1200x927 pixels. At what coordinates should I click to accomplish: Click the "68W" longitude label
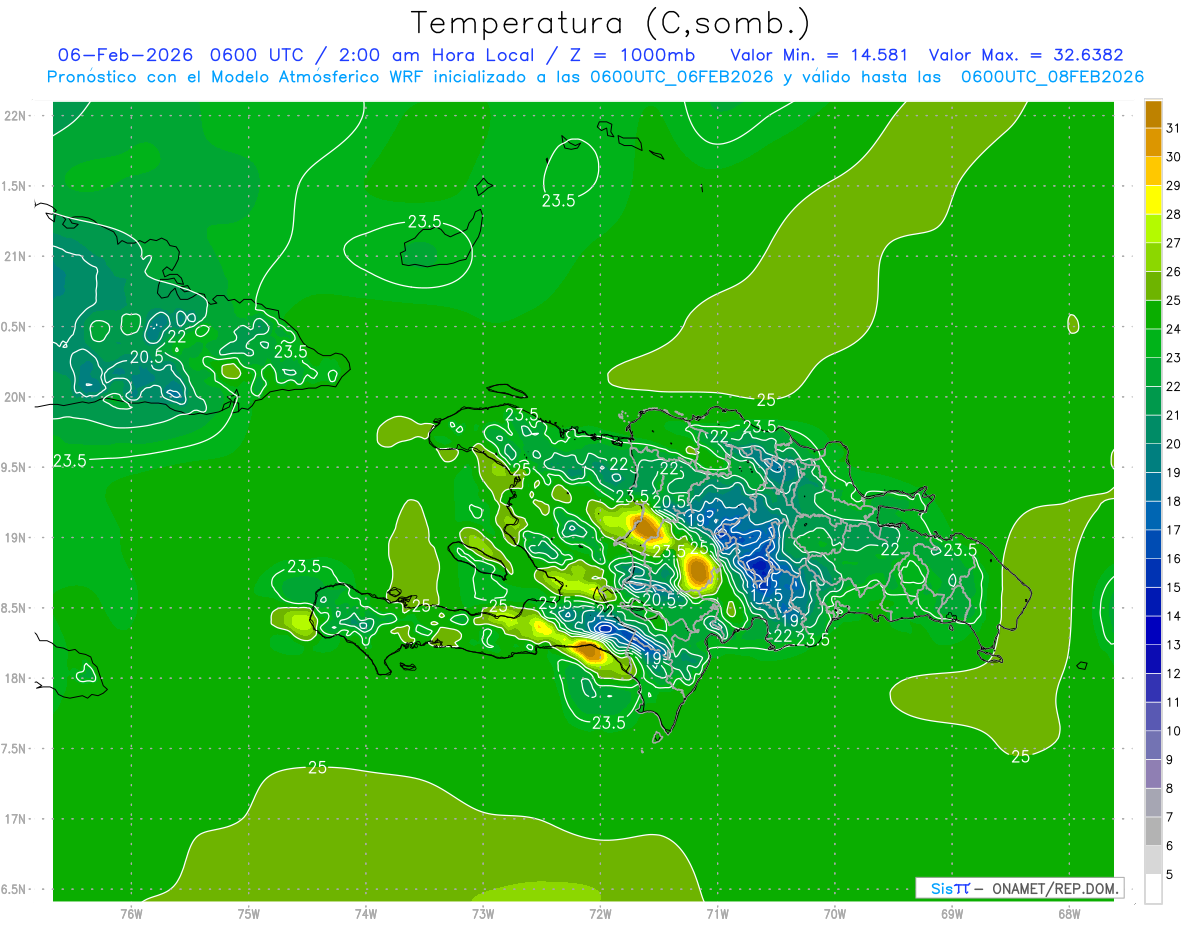tap(1069, 913)
